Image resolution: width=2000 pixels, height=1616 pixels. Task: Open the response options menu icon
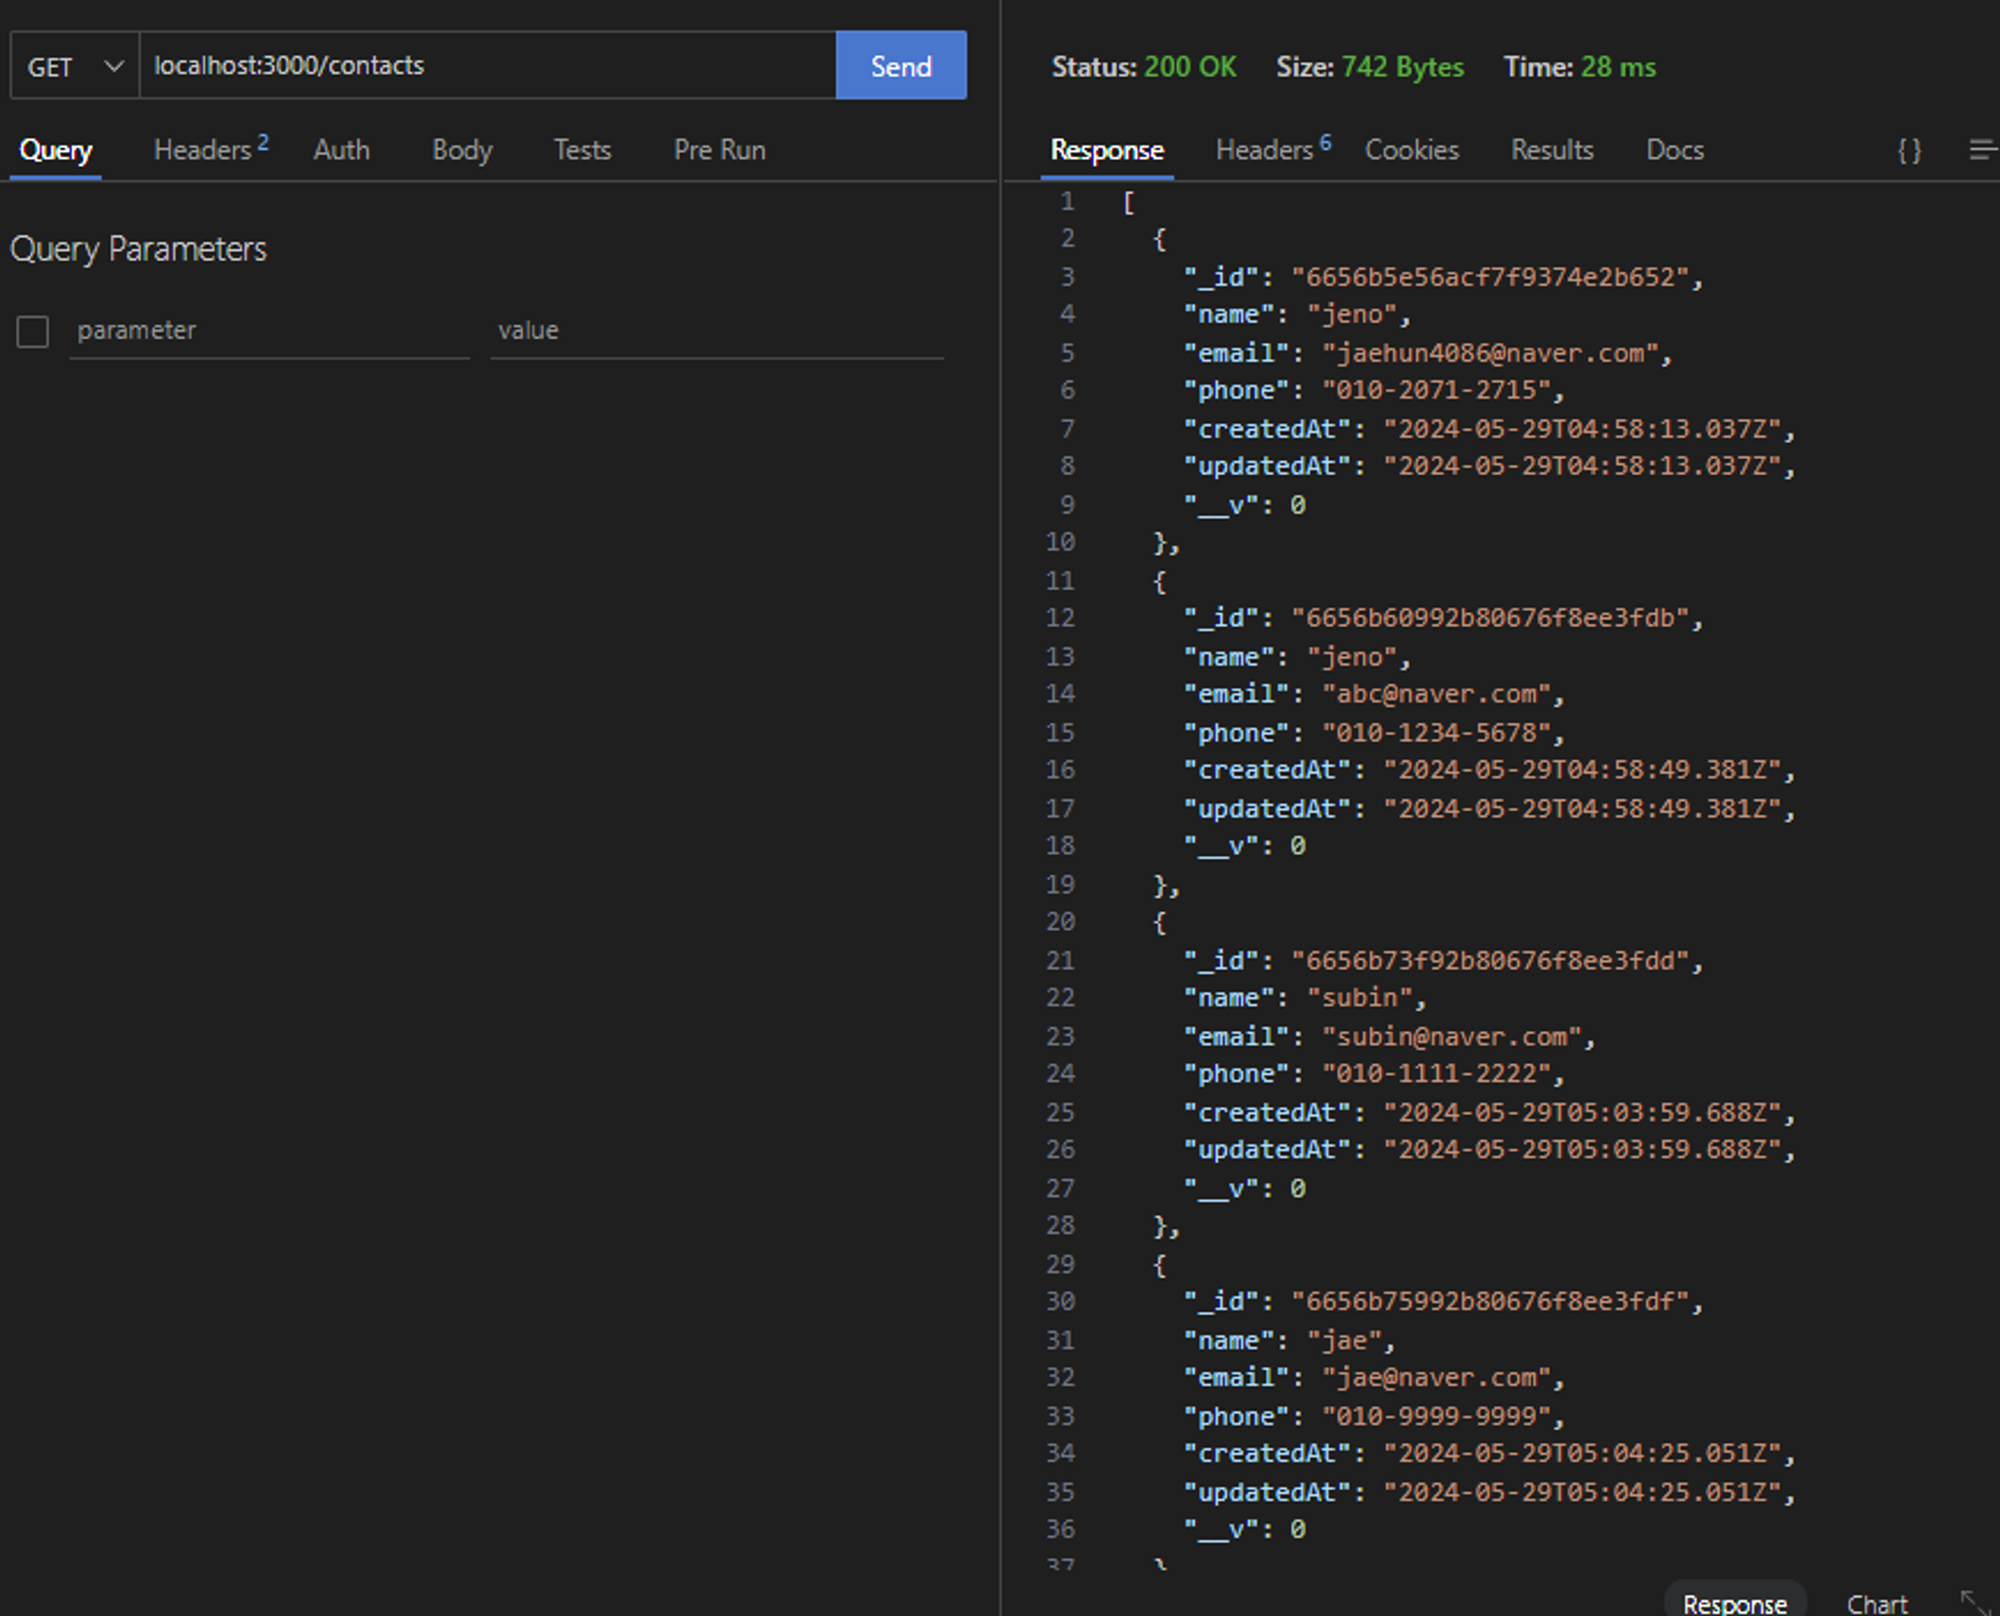coord(1982,150)
